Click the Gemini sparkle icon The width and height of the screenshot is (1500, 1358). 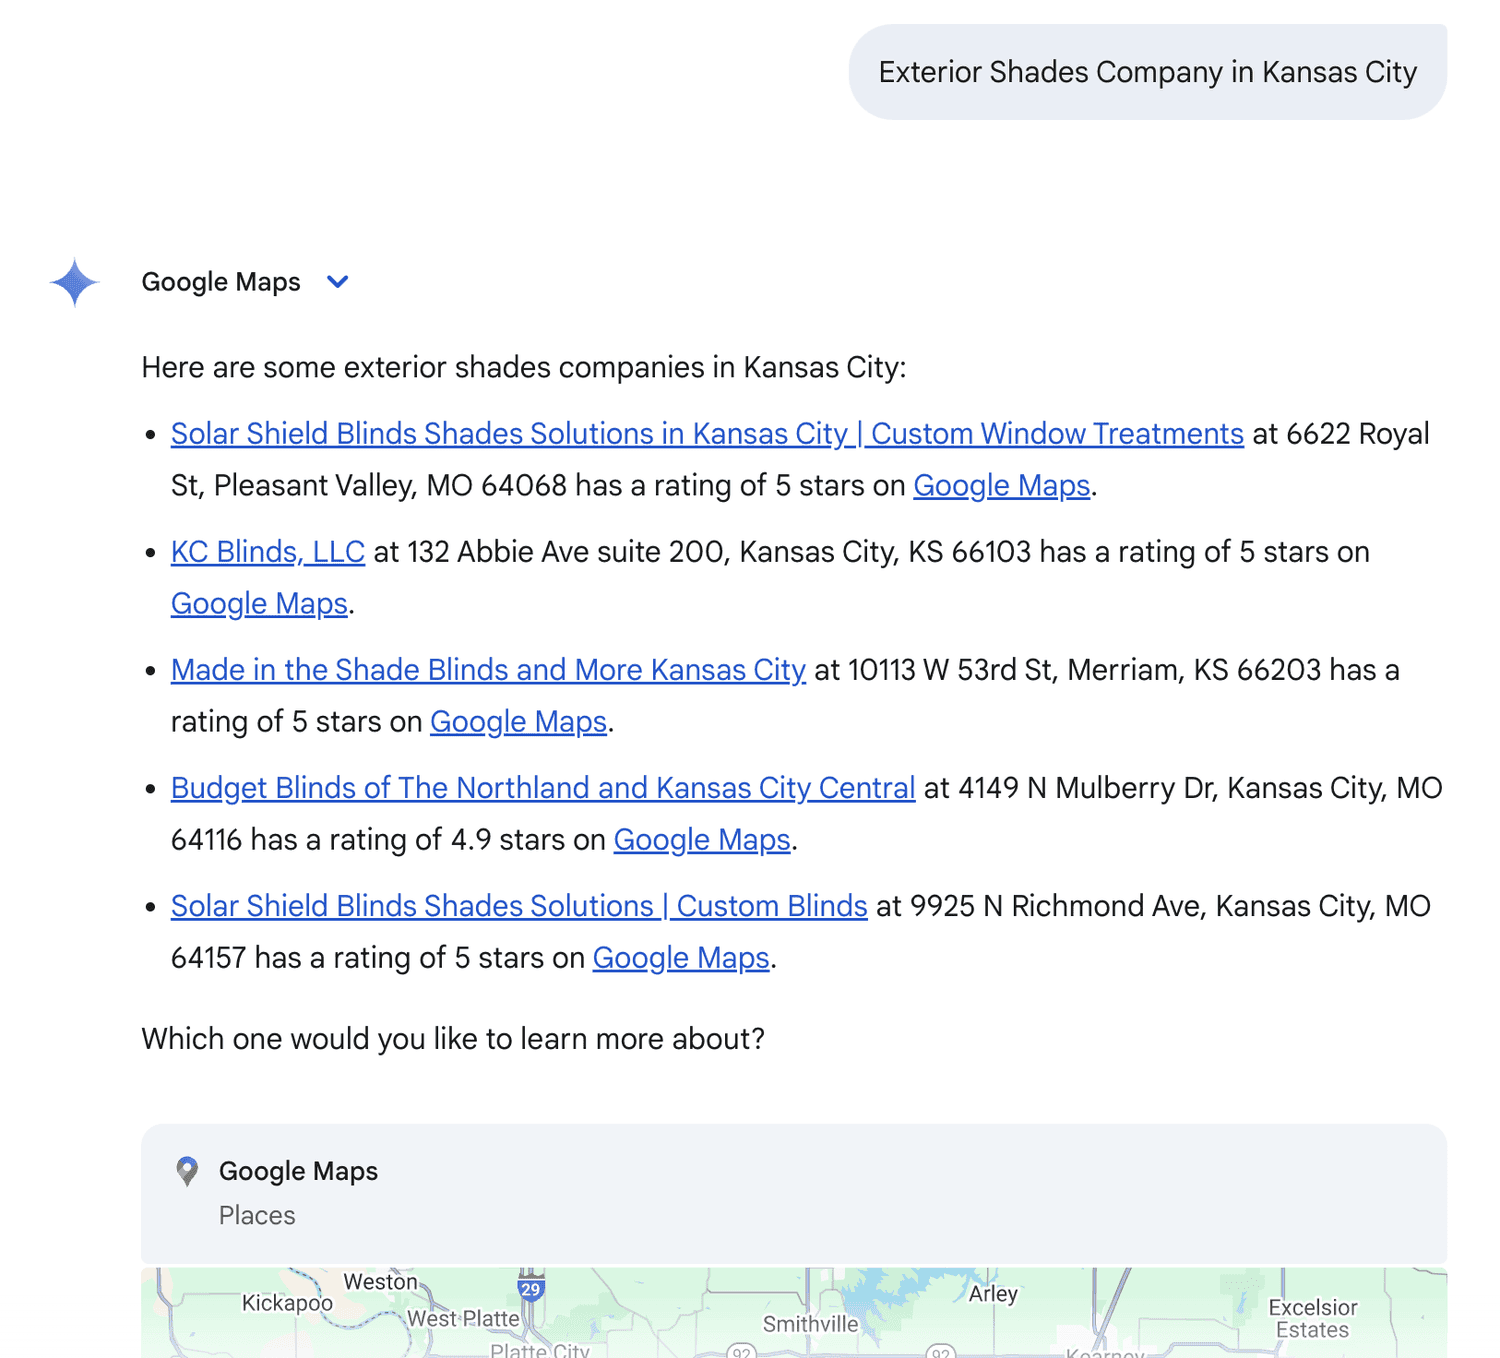(74, 282)
